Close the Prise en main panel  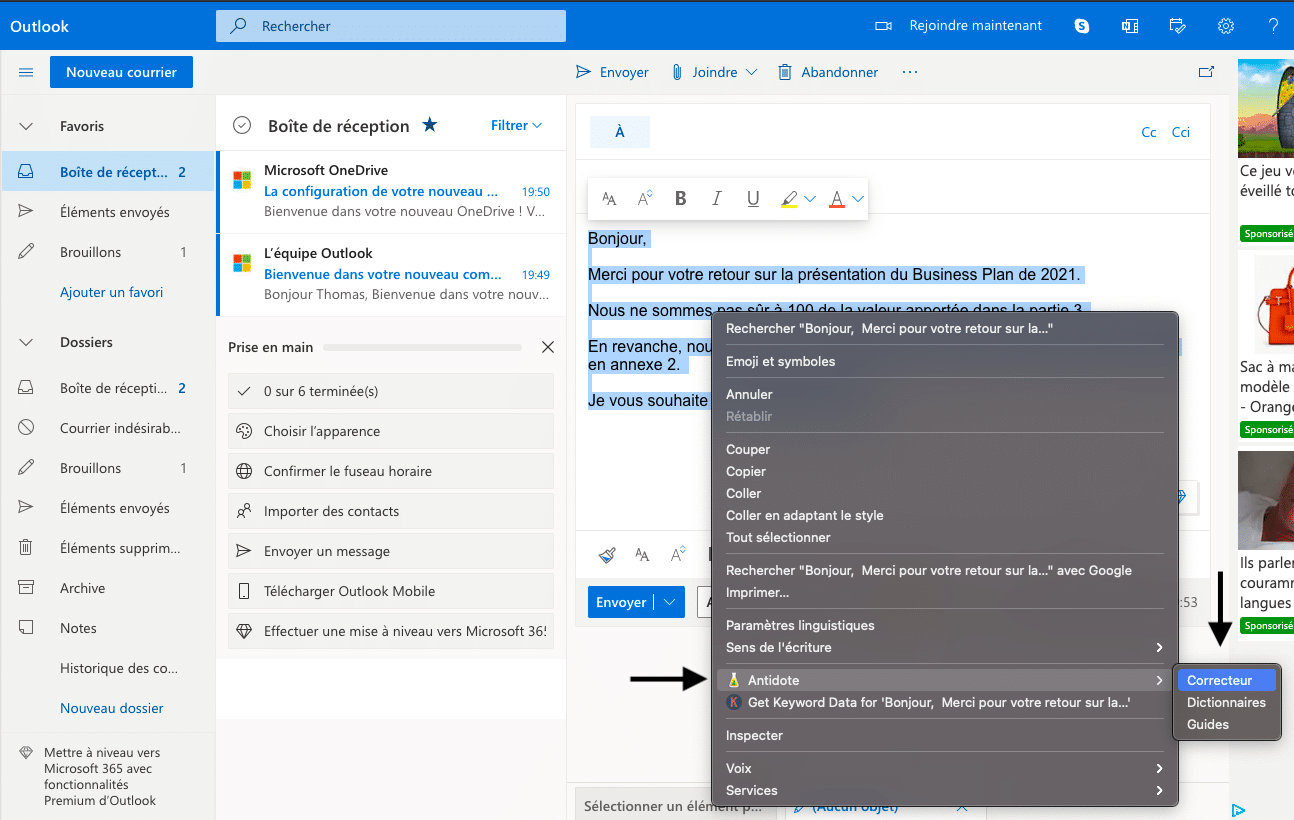[547, 347]
